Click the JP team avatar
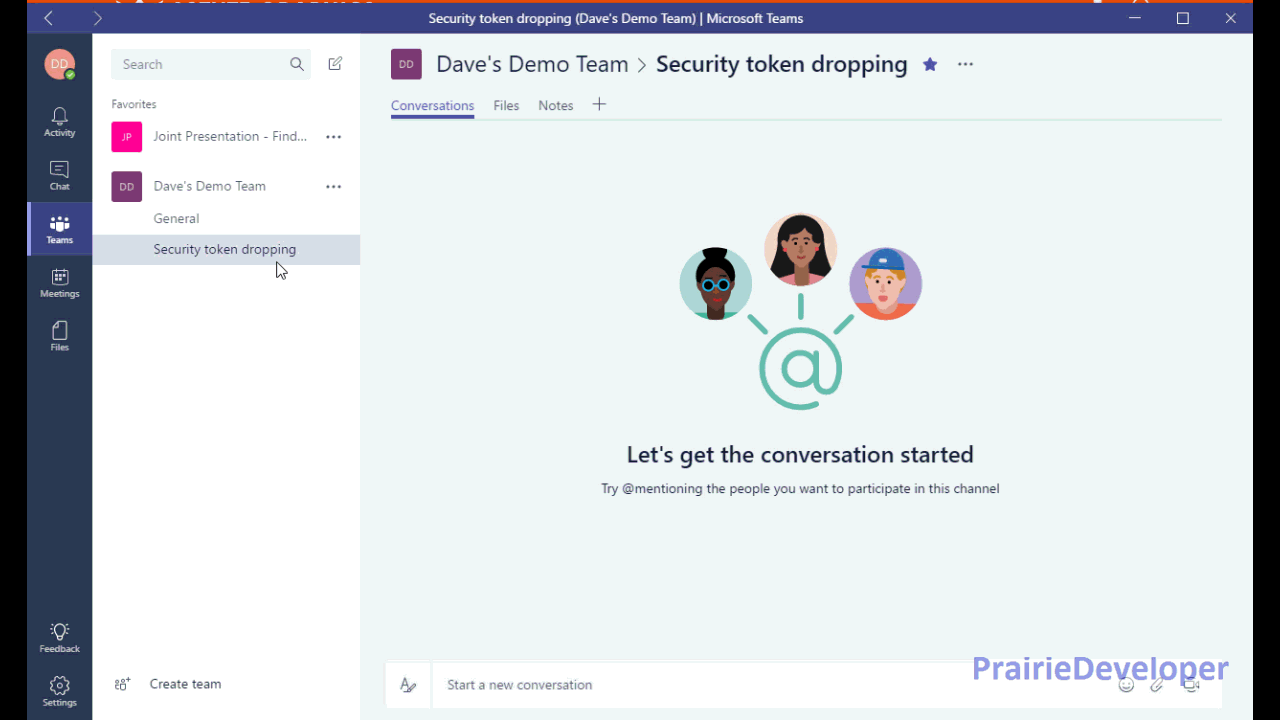 click(127, 137)
